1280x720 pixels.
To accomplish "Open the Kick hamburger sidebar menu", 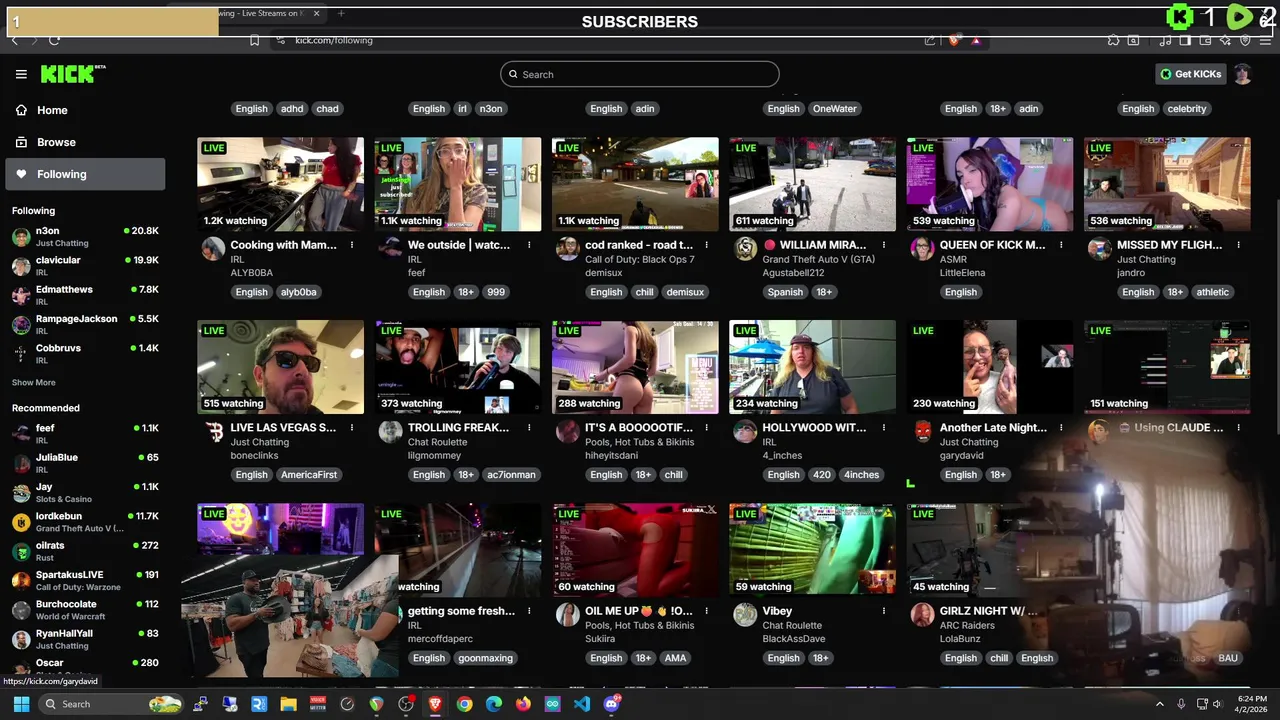I will pos(21,74).
